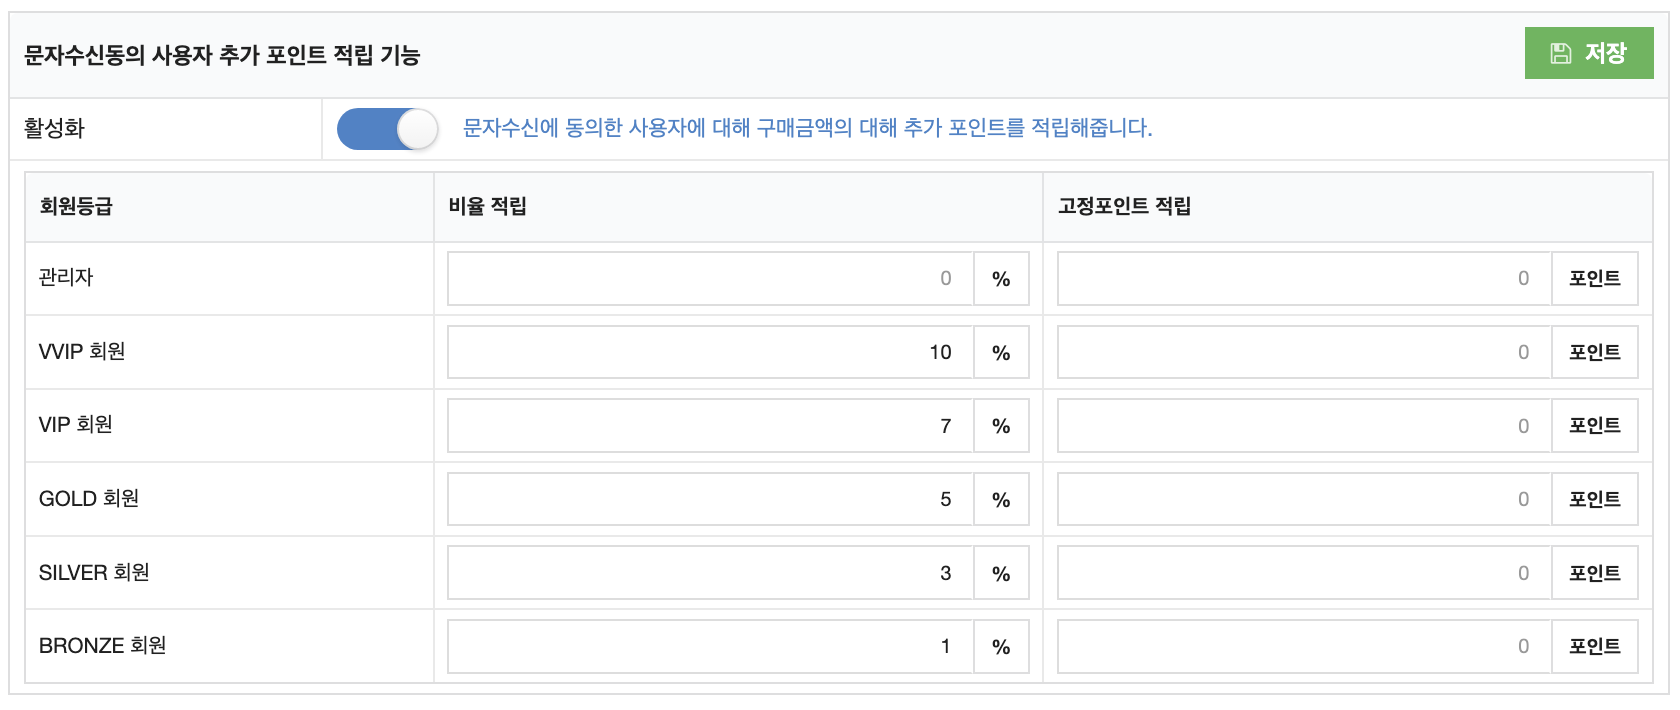Click the VVIP 회원 fixed point input
The width and height of the screenshot is (1680, 710).
[x=1304, y=352]
